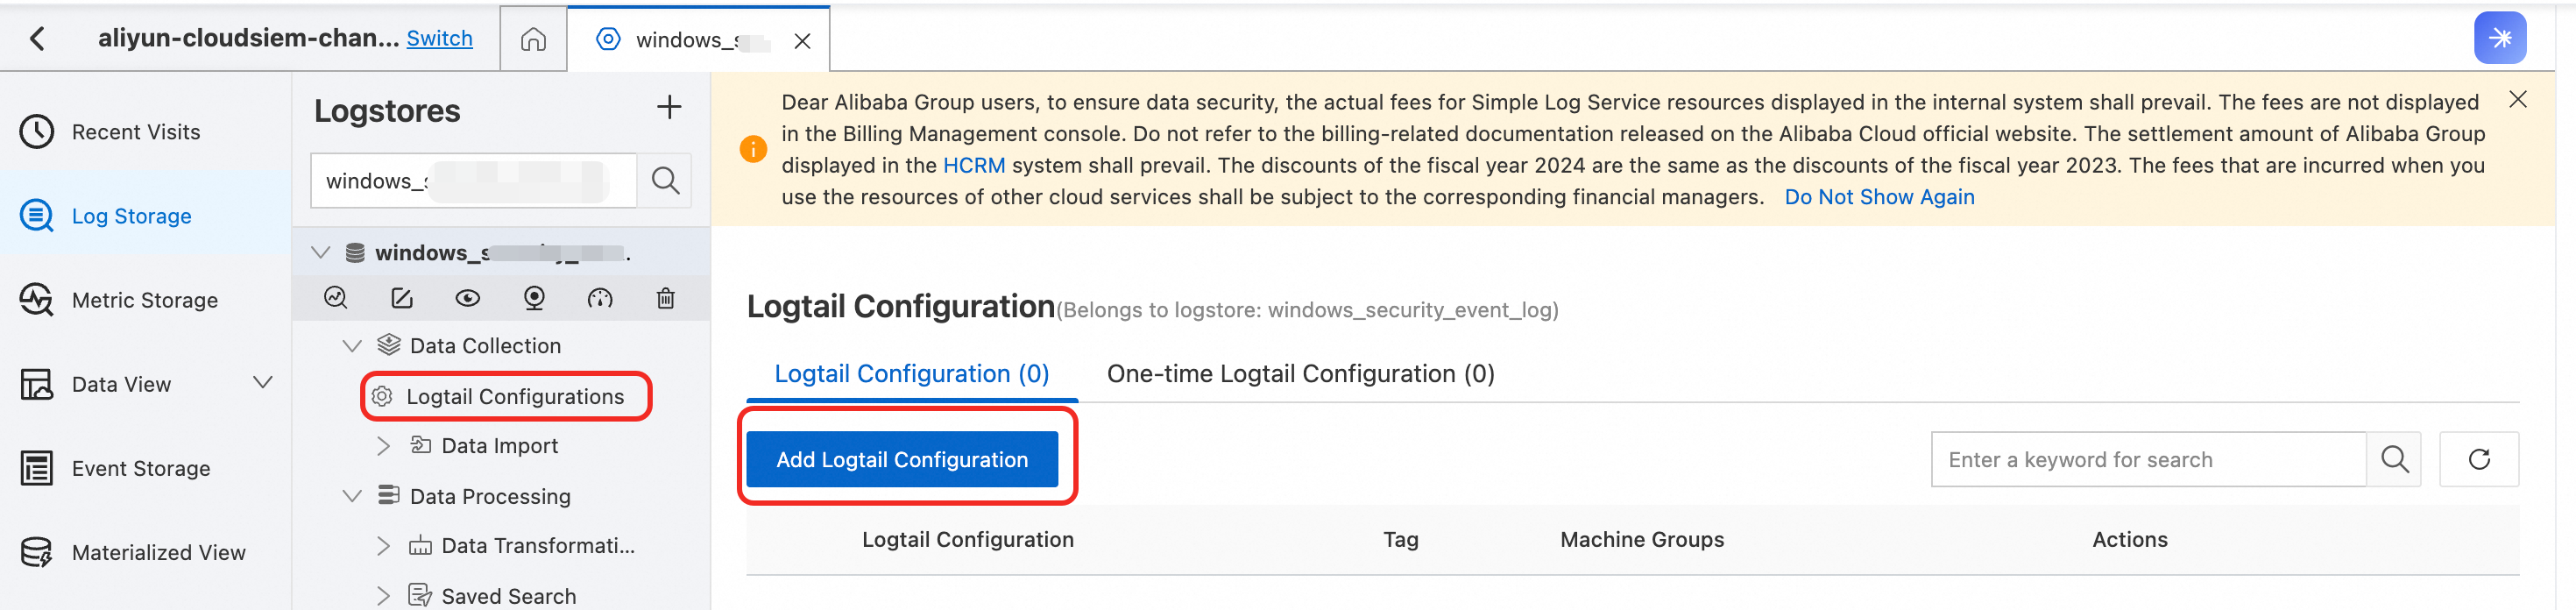Click the gauge dashboard icon under logstore

(600, 298)
